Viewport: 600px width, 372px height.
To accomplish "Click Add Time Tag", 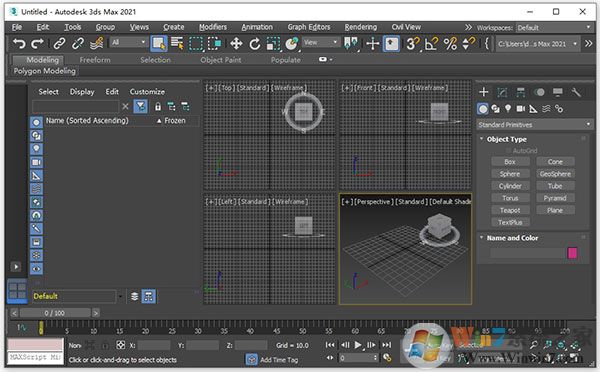I will point(279,360).
